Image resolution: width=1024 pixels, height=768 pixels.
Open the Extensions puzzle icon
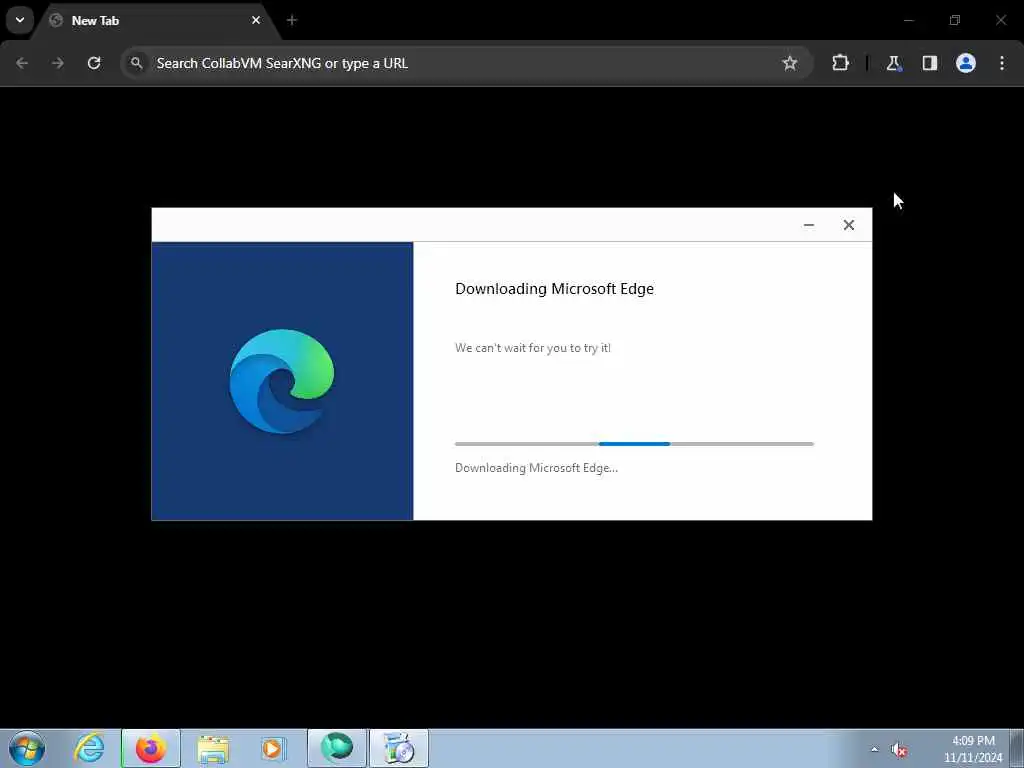[840, 63]
